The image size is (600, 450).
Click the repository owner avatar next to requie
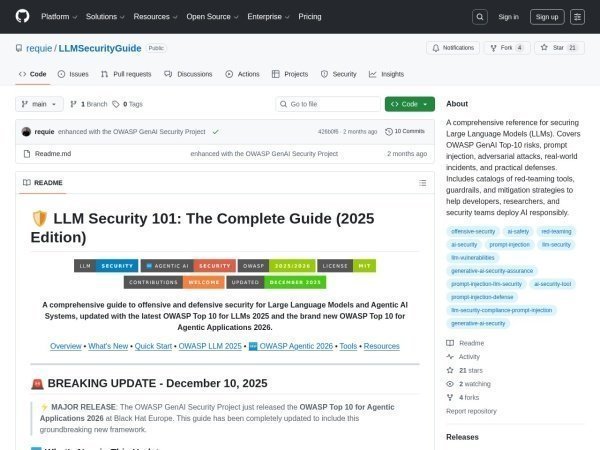click(x=26, y=132)
